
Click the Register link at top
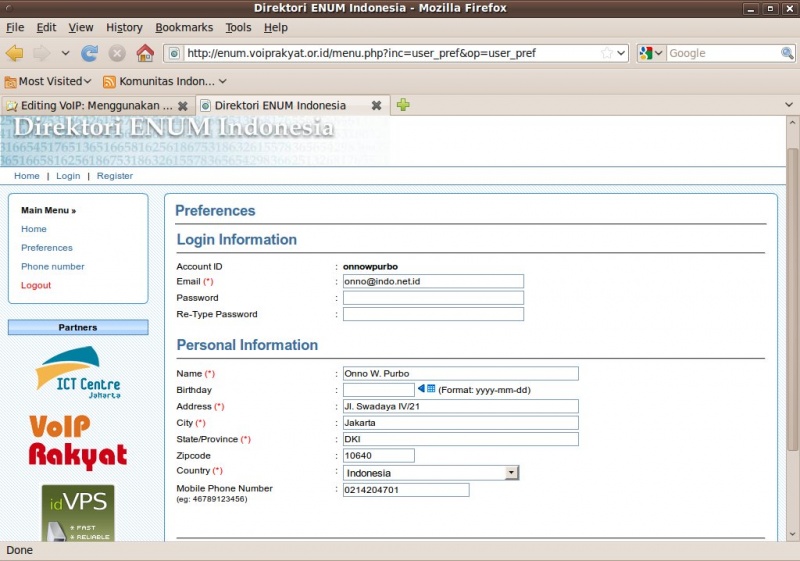tap(114, 176)
